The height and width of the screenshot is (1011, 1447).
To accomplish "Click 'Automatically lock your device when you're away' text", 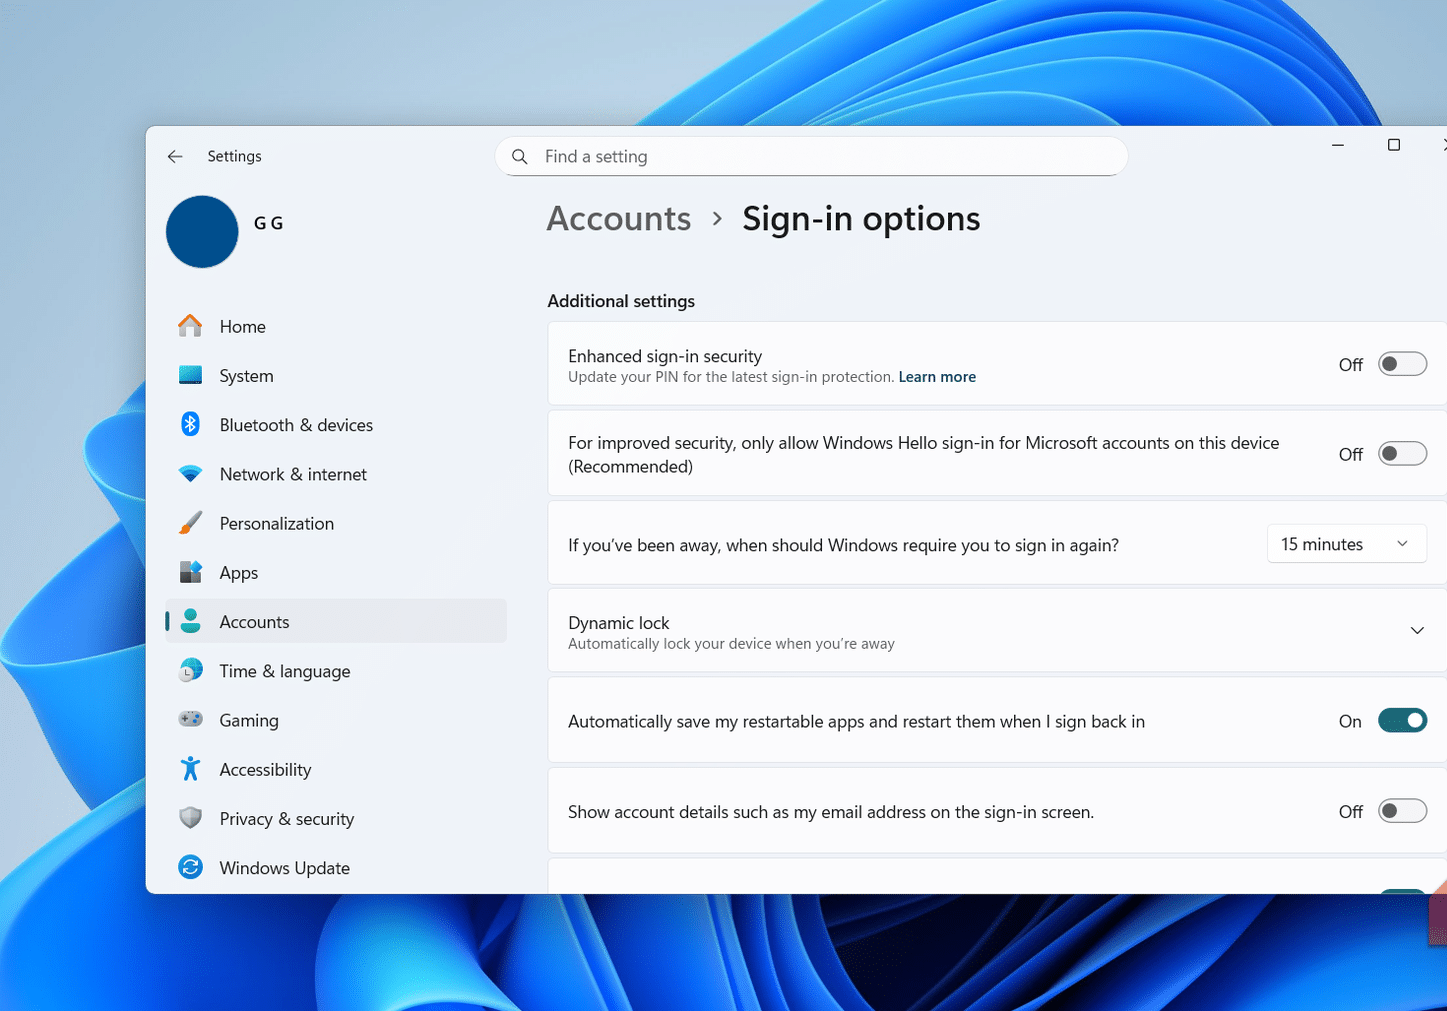I will click(731, 644).
